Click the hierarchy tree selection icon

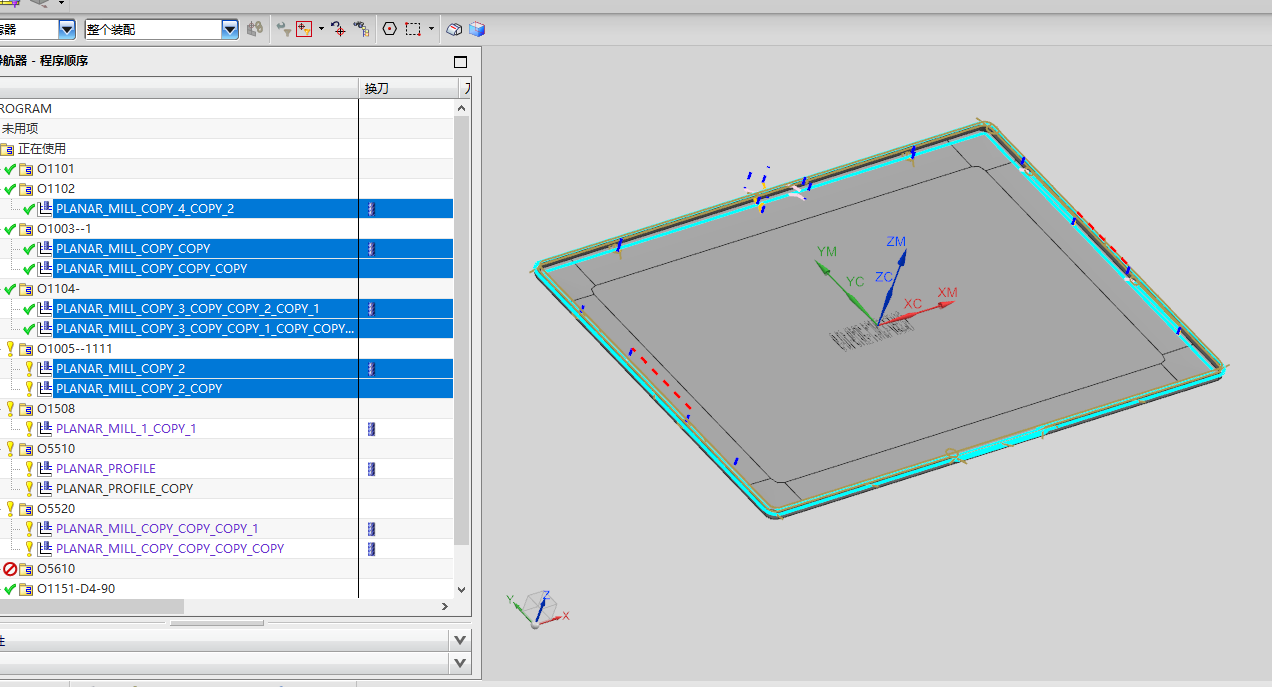[x=361, y=29]
